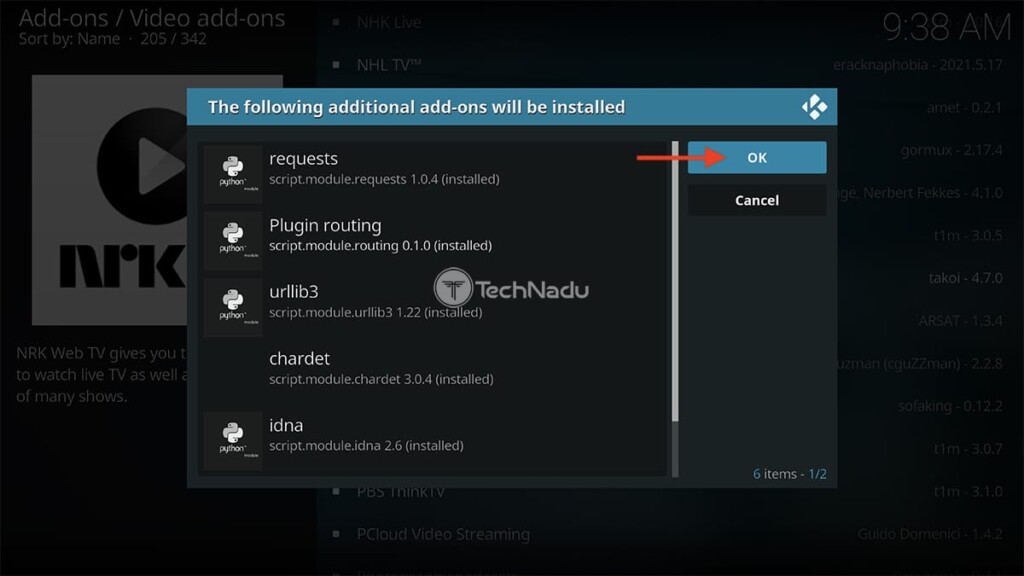Click the Python icon beside urllib3
The width and height of the screenshot is (1024, 576).
click(x=232, y=307)
